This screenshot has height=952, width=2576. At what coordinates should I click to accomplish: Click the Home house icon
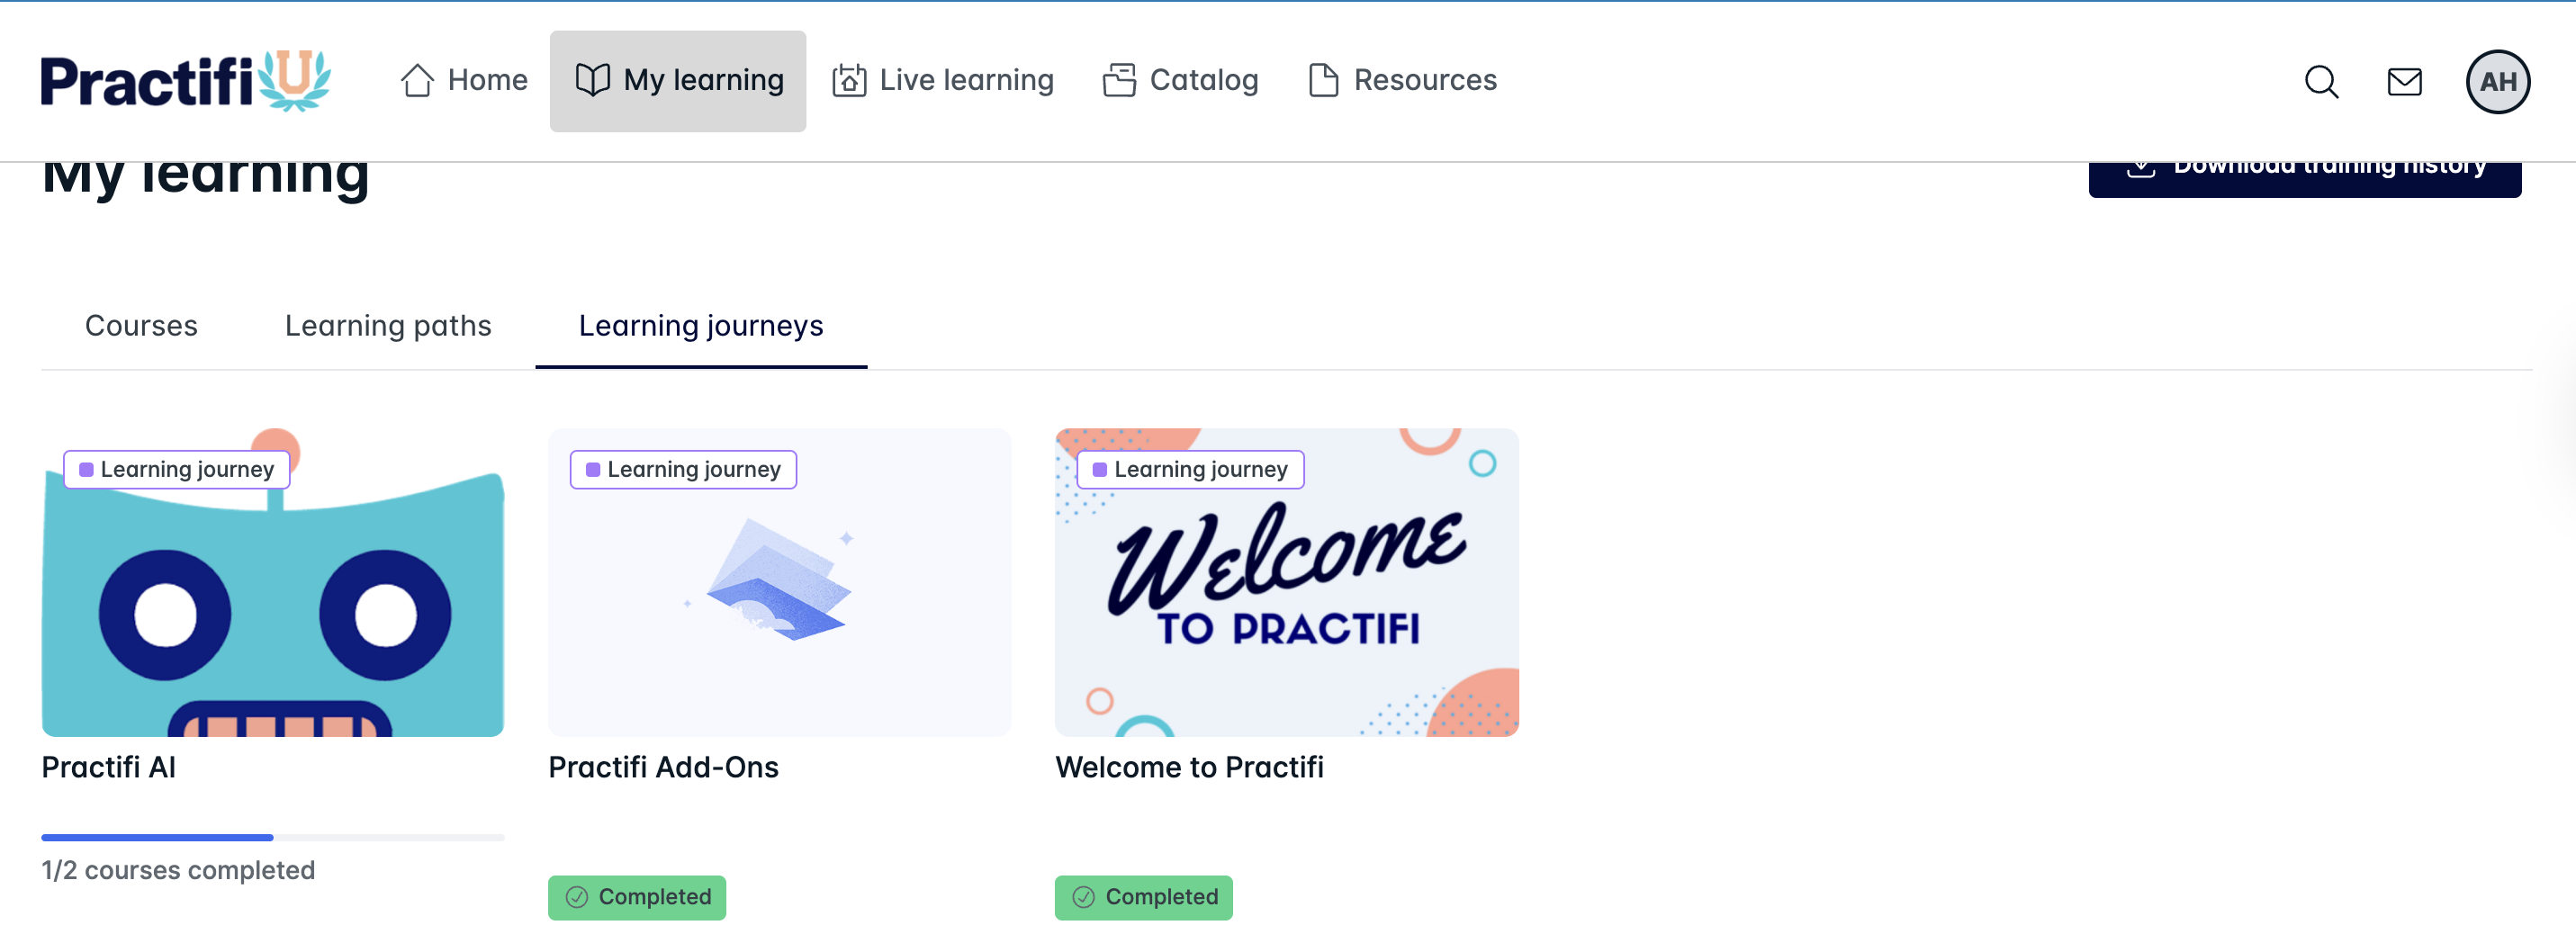417,80
